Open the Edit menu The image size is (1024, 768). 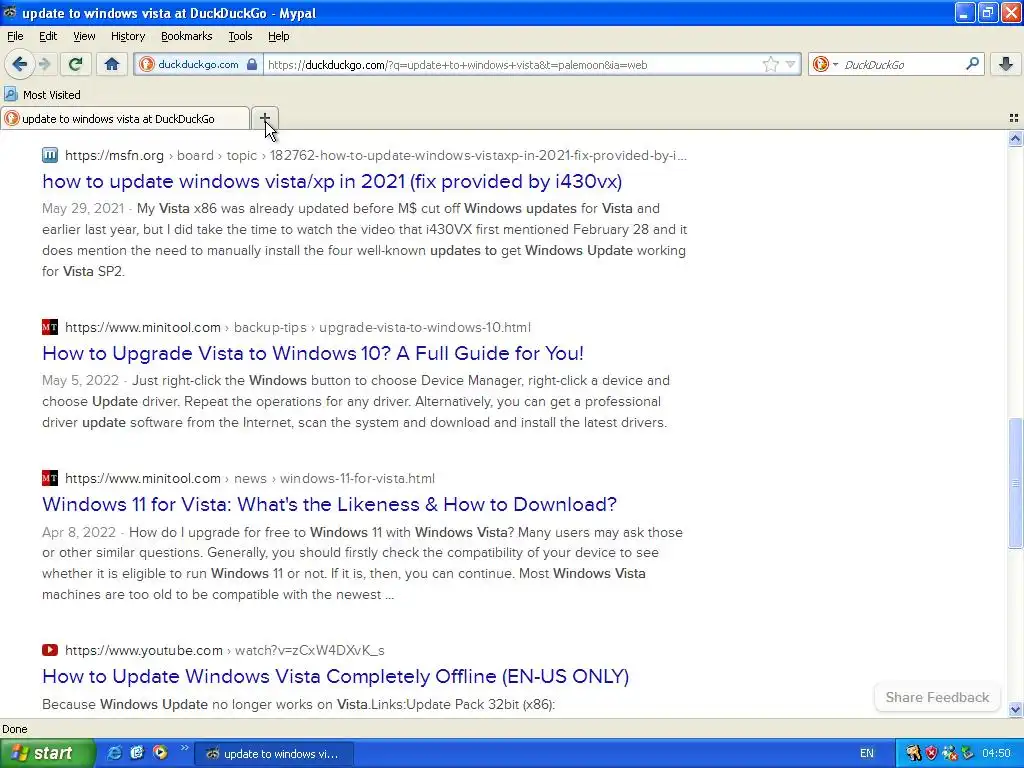pyautogui.click(x=48, y=36)
